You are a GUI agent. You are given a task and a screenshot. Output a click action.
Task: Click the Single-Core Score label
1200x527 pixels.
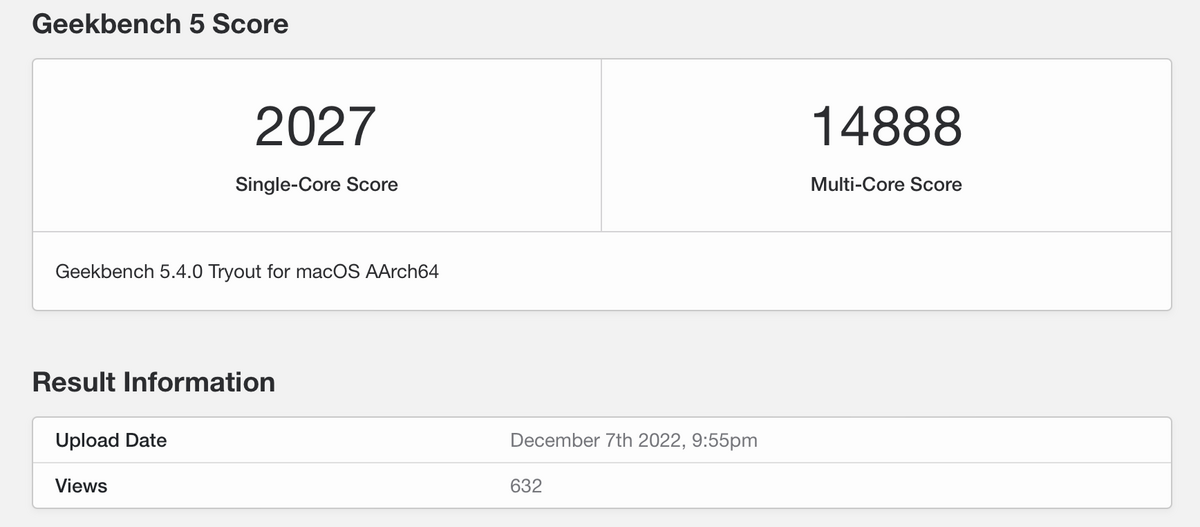click(316, 184)
